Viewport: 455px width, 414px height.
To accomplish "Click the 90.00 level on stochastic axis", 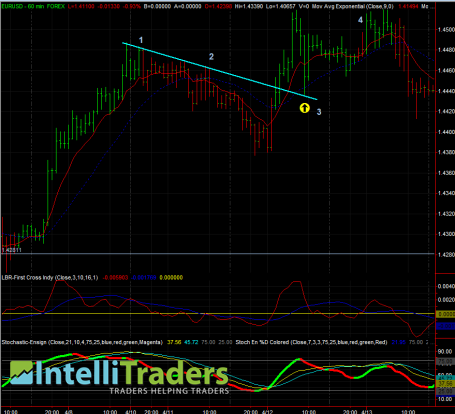I will pos(445,352).
